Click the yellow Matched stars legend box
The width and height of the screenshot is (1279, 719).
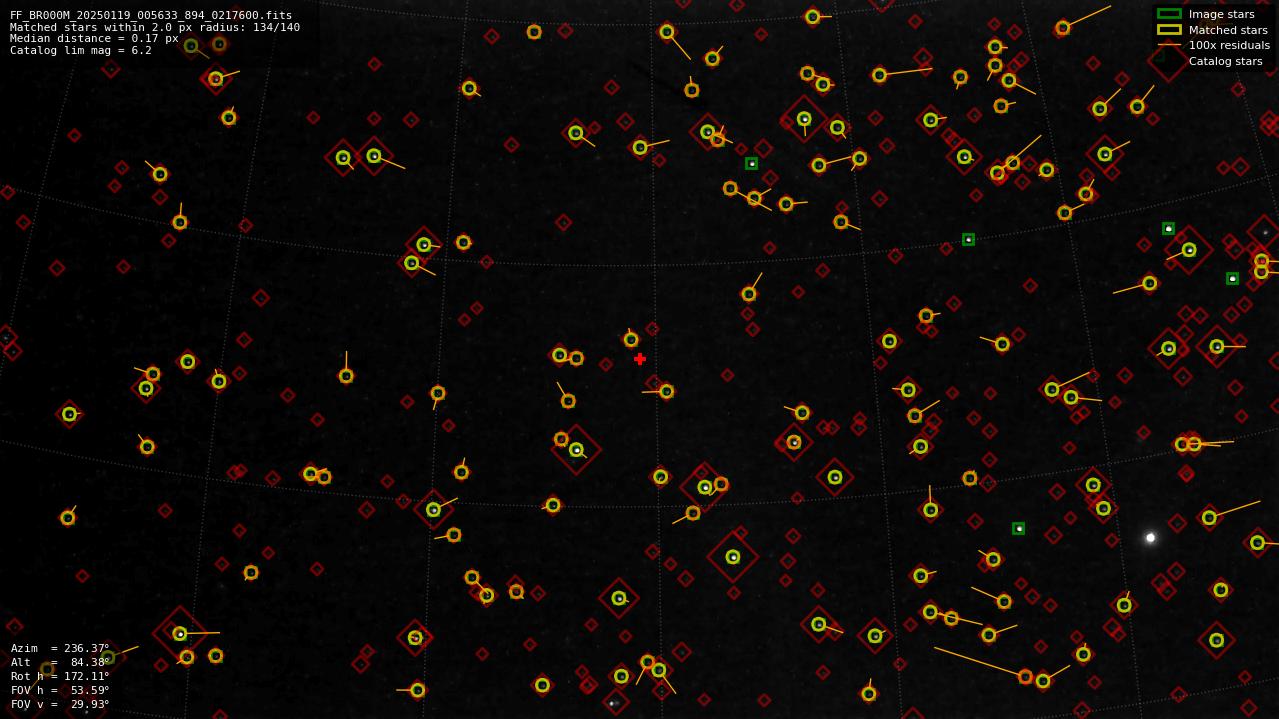point(1169,30)
